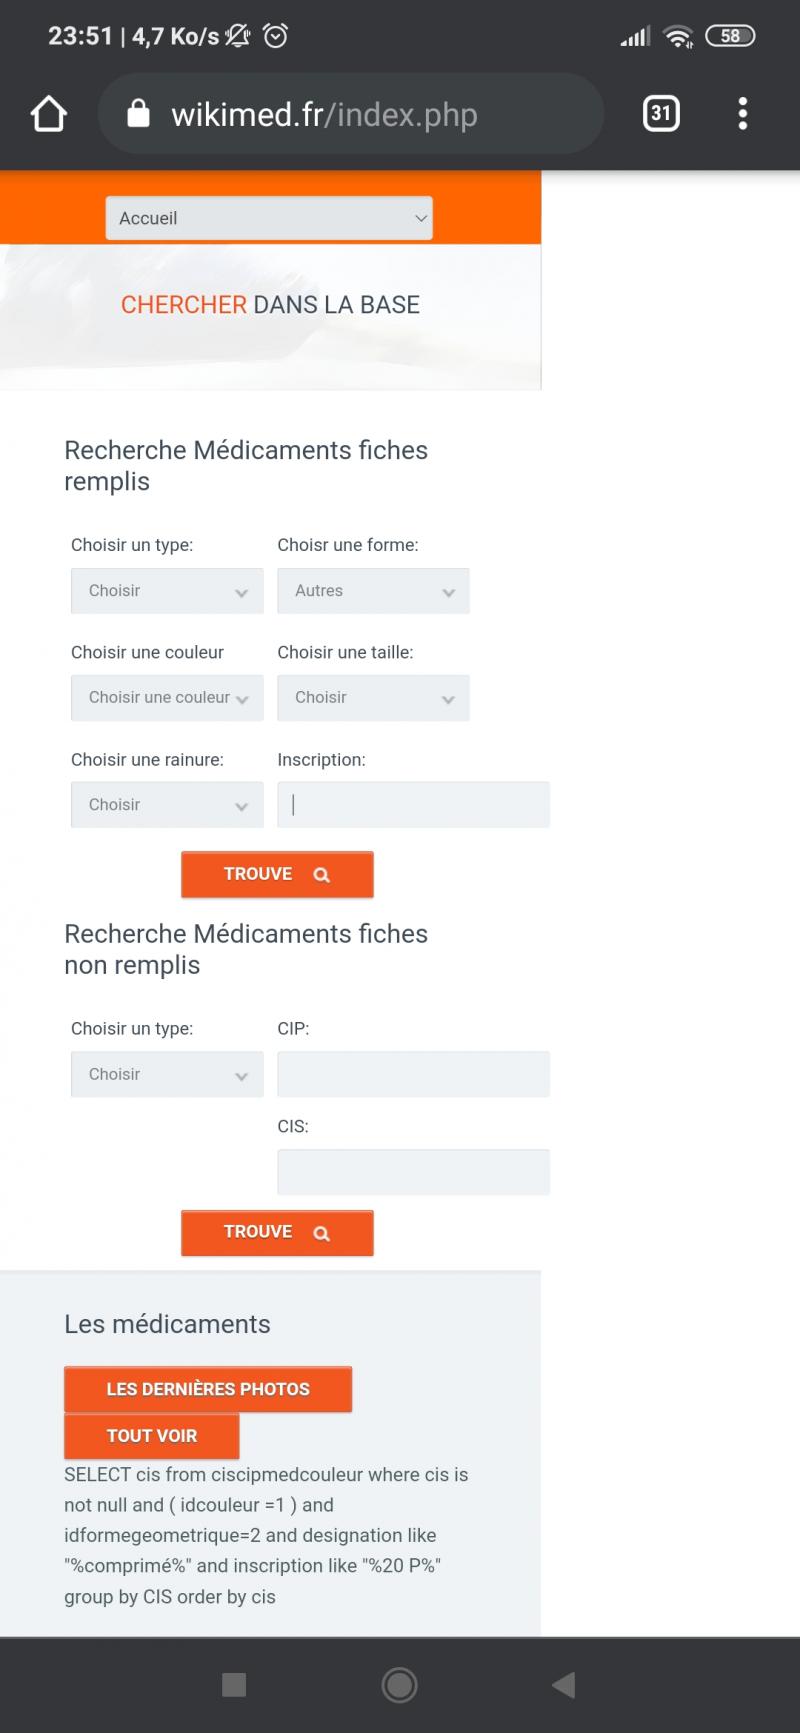Open the 'Choisir une taille' dropdown
Viewport: 800px width, 1733px height.
pos(373,698)
